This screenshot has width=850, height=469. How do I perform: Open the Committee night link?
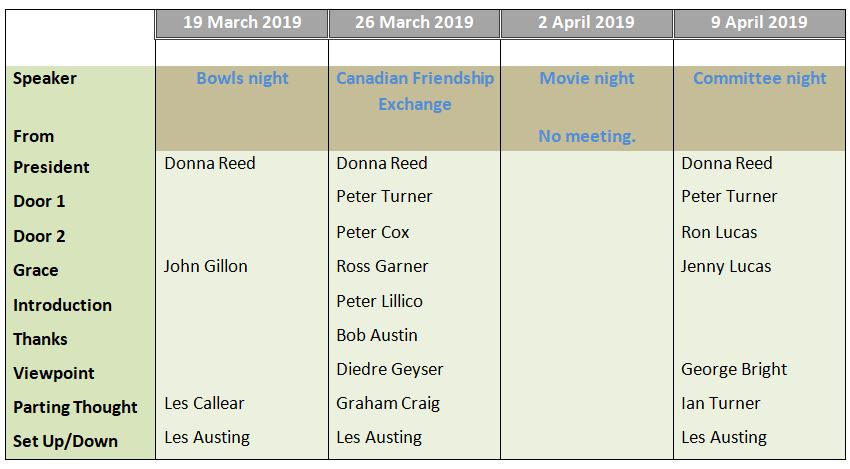click(x=759, y=78)
